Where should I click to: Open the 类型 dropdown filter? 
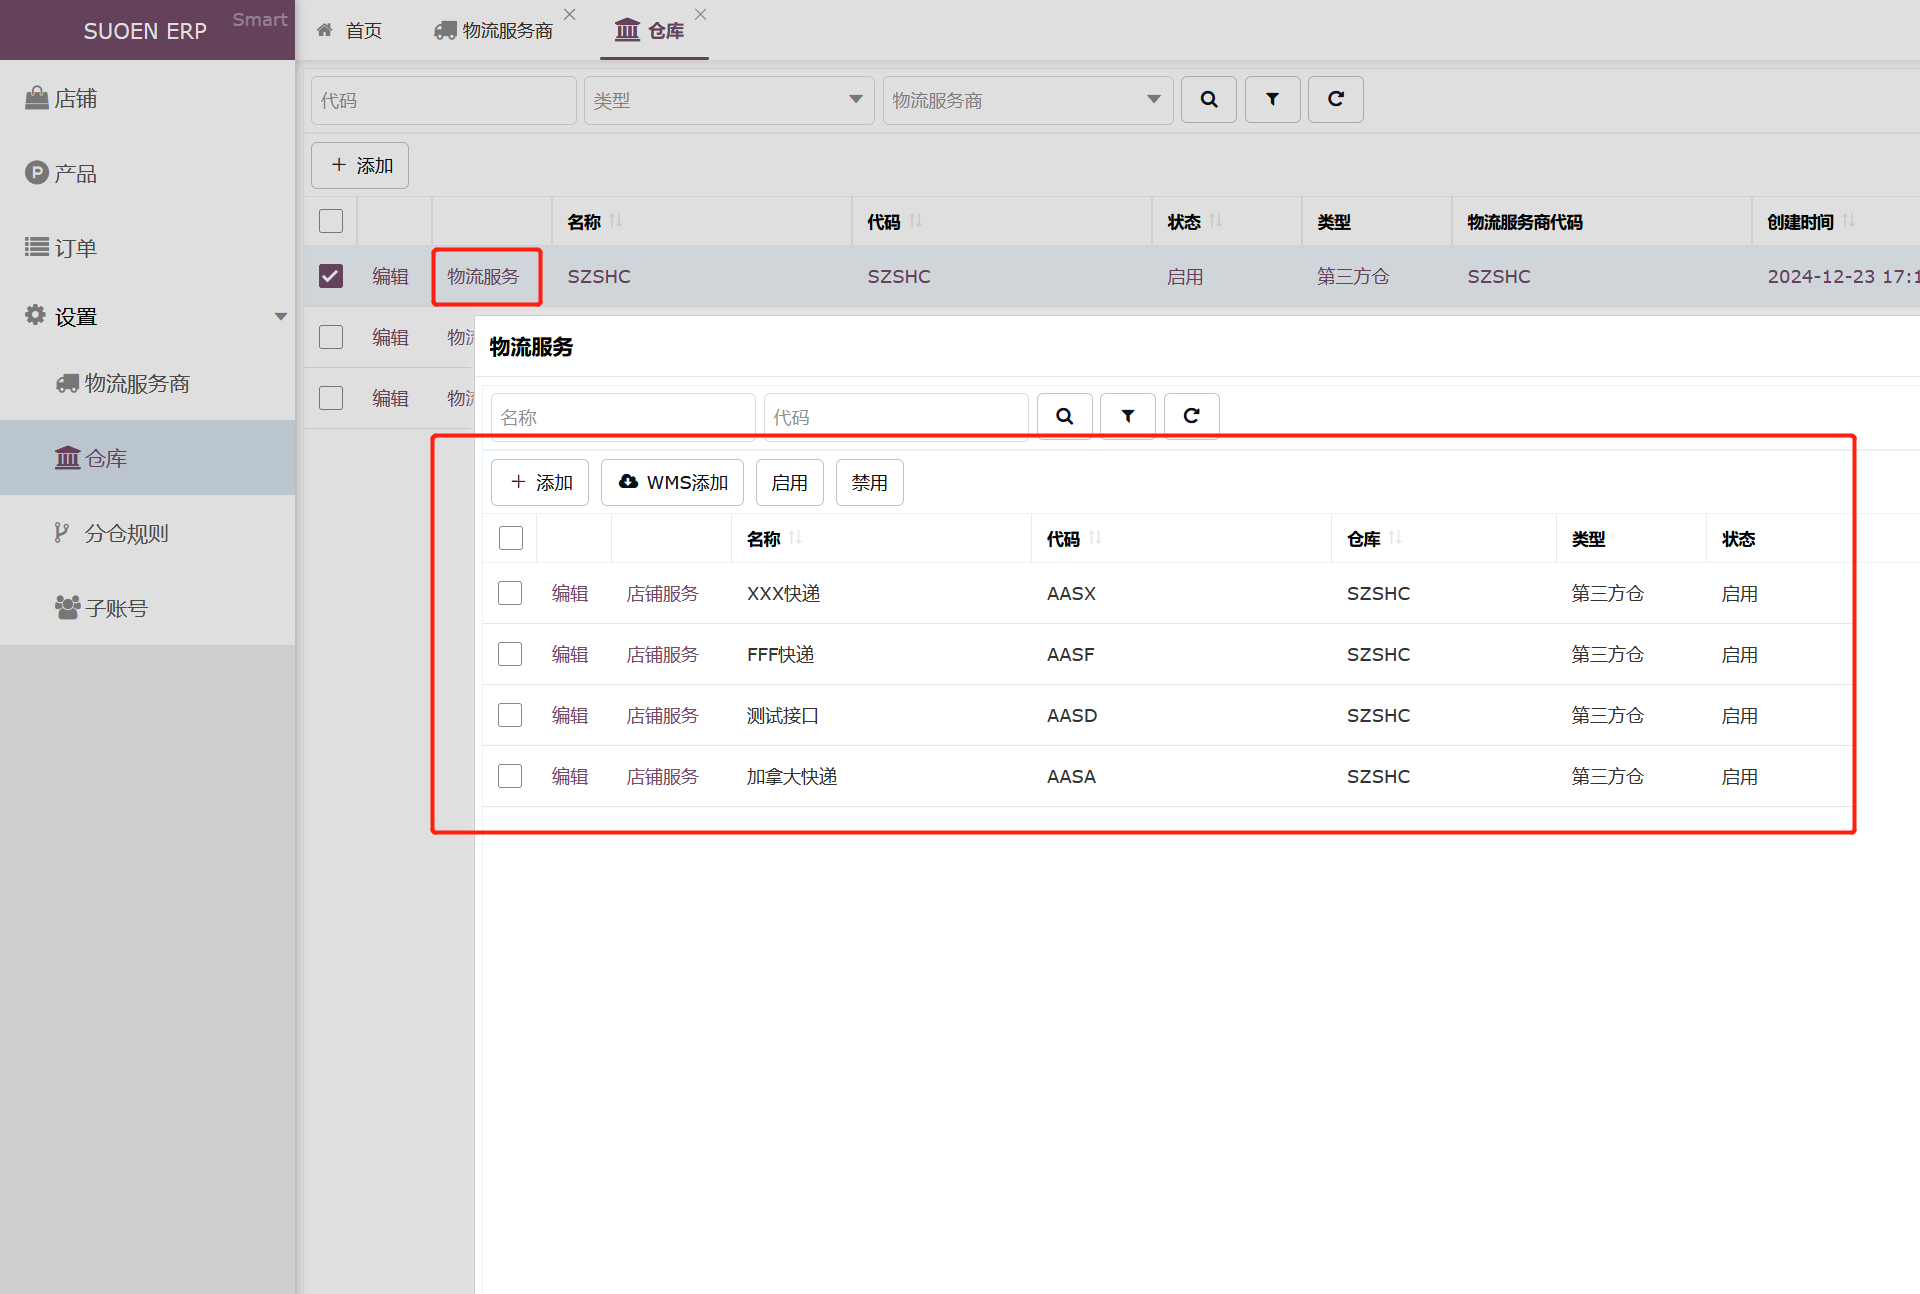point(729,100)
